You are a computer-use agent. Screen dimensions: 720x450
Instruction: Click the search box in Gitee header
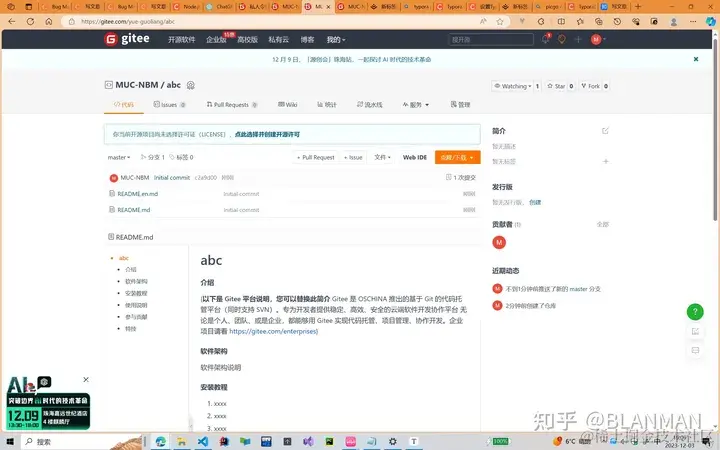[491, 39]
